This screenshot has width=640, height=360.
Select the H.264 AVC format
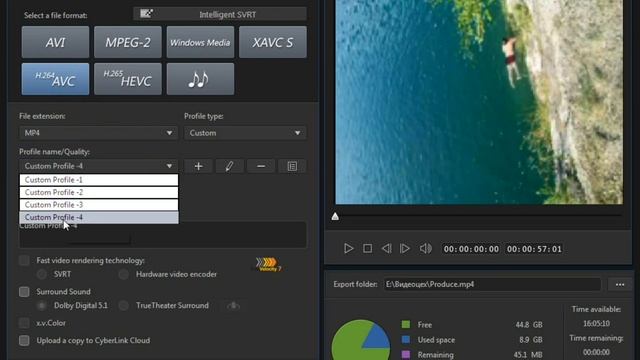pos(55,79)
